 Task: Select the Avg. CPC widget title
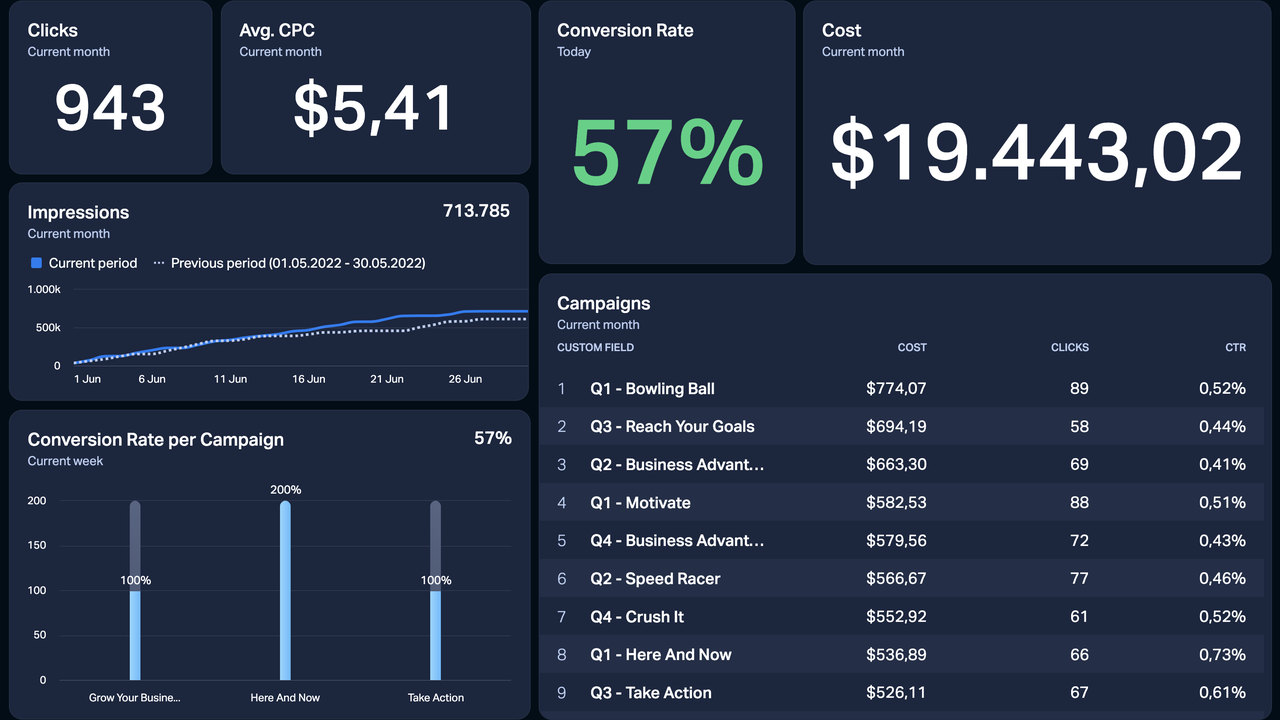point(277,31)
